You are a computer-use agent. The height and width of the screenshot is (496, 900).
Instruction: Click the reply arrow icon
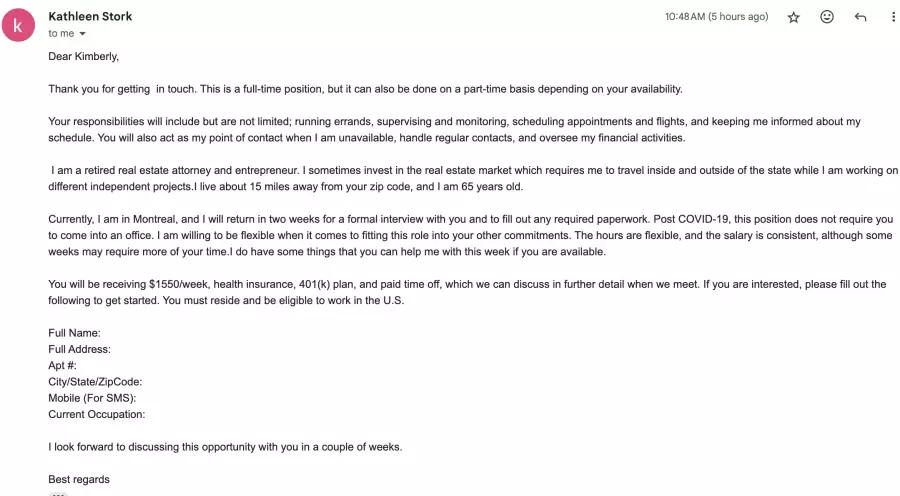860,17
